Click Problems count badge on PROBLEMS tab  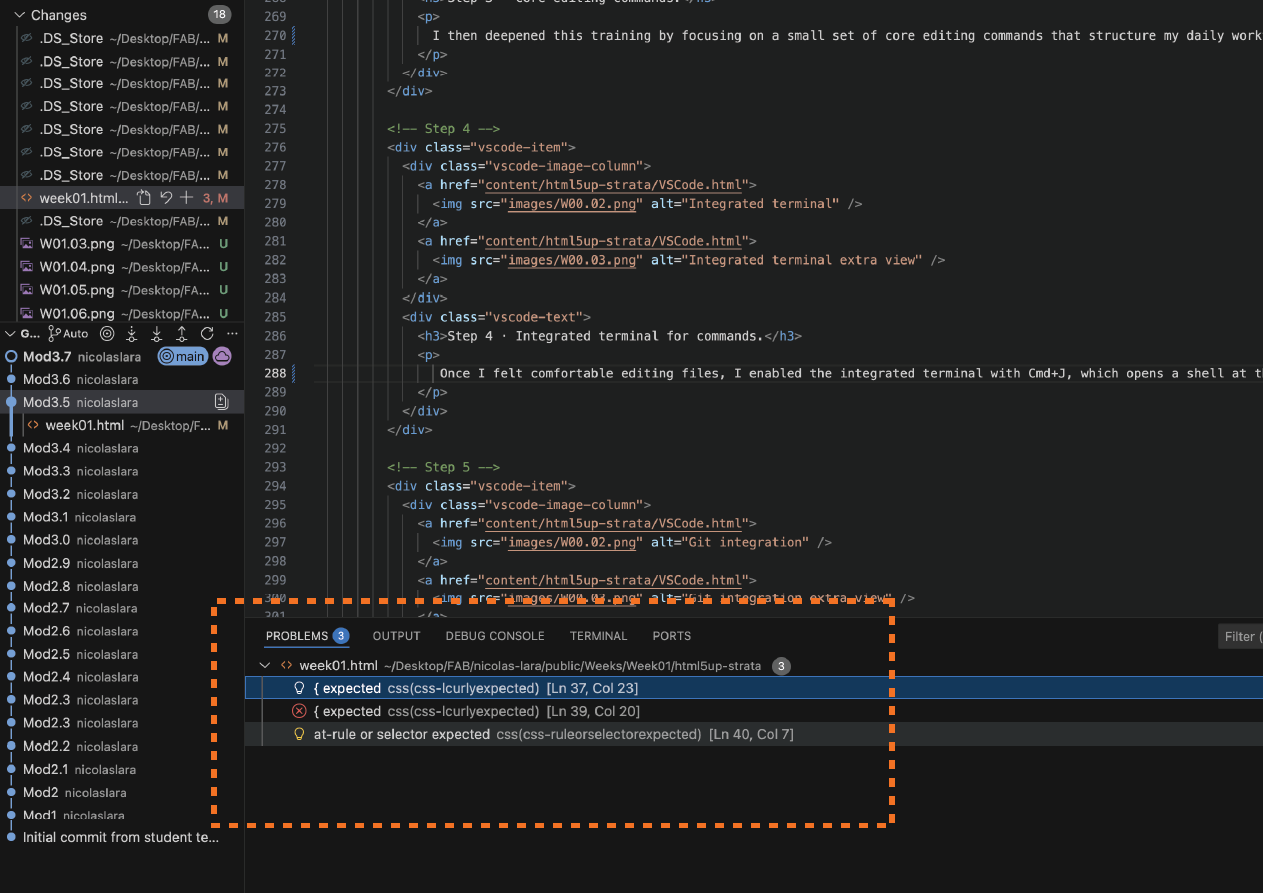click(341, 636)
